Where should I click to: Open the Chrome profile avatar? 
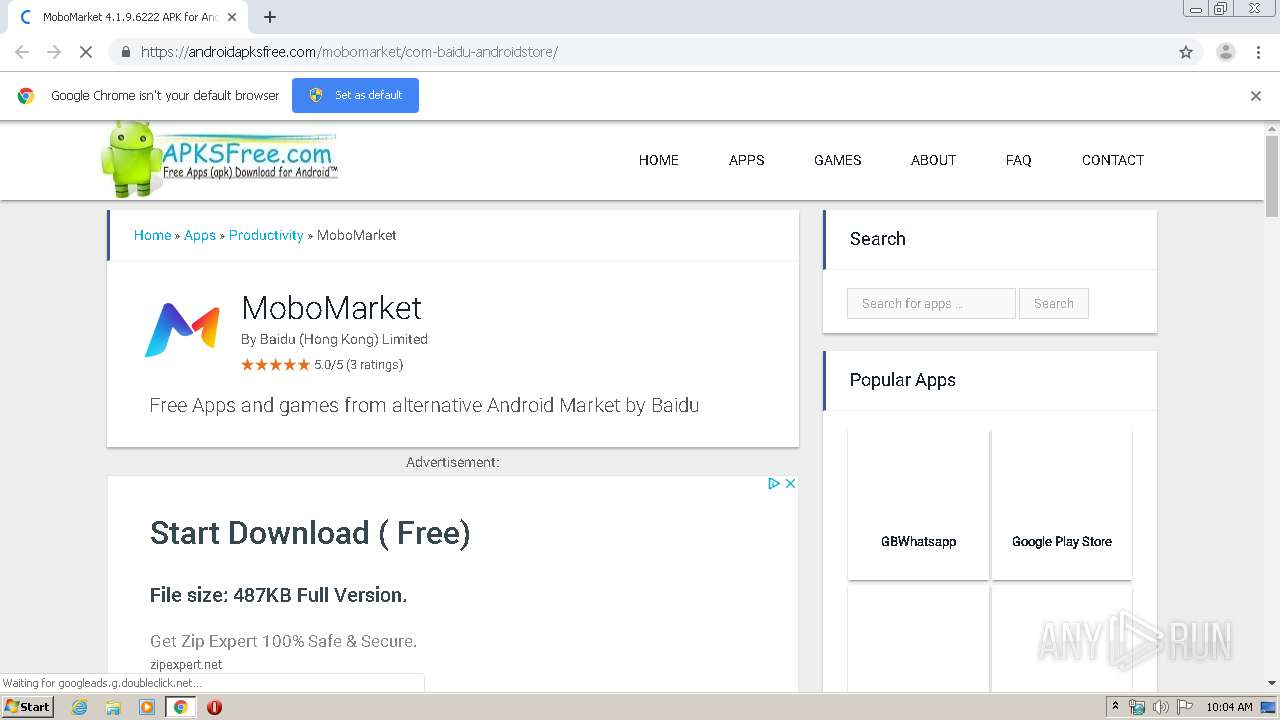click(x=1225, y=52)
